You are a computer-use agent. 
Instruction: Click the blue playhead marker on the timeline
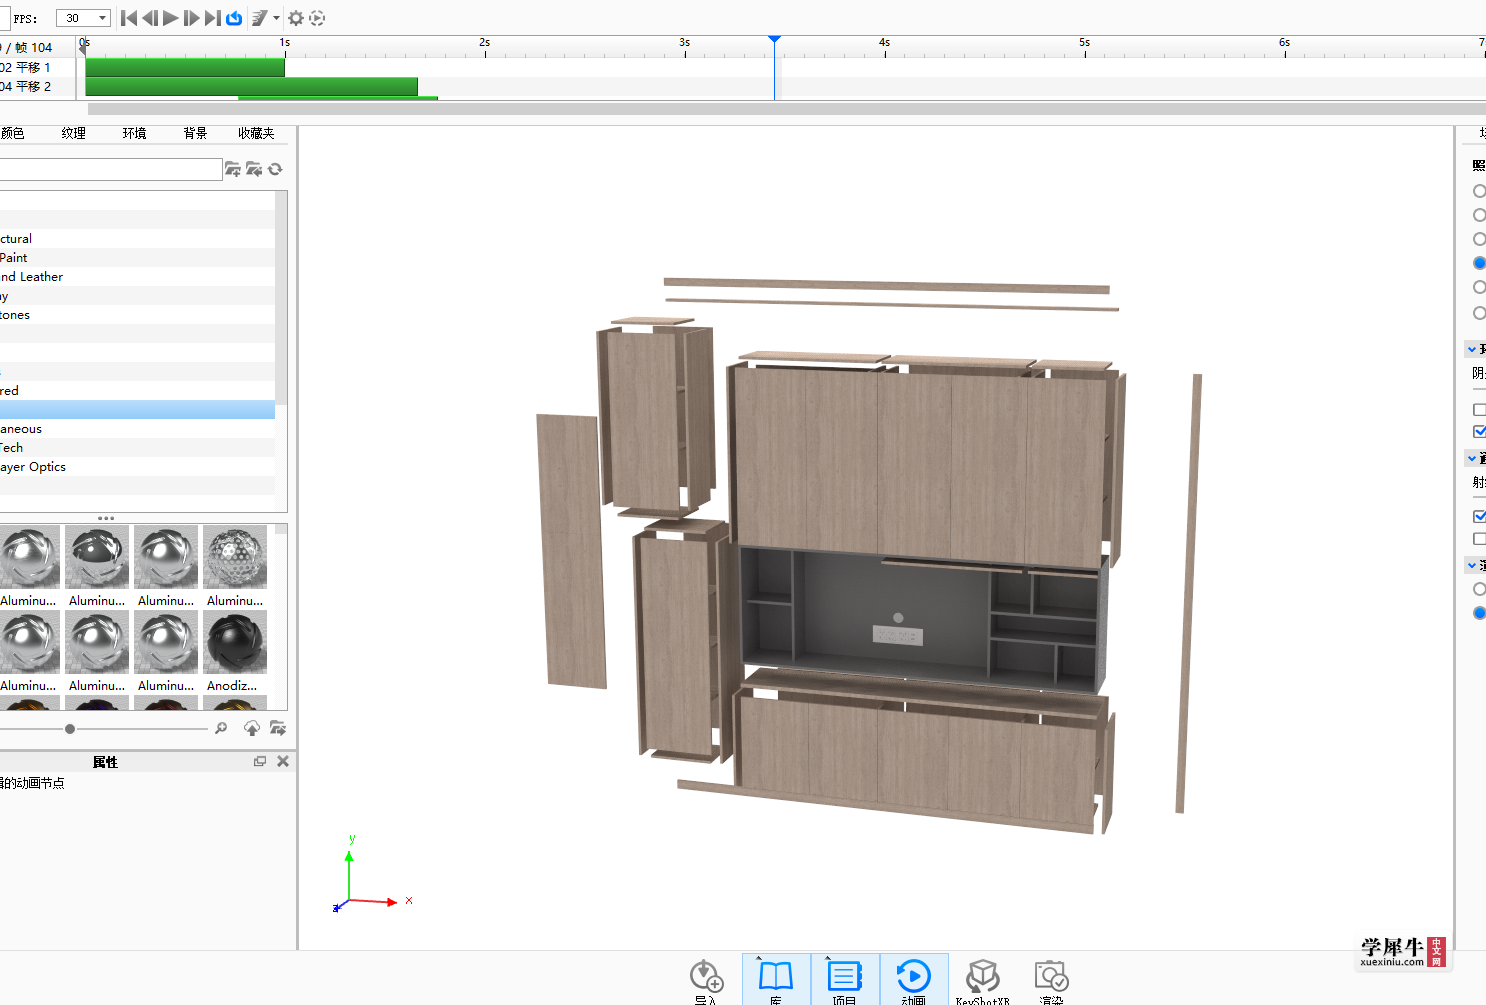pos(775,40)
